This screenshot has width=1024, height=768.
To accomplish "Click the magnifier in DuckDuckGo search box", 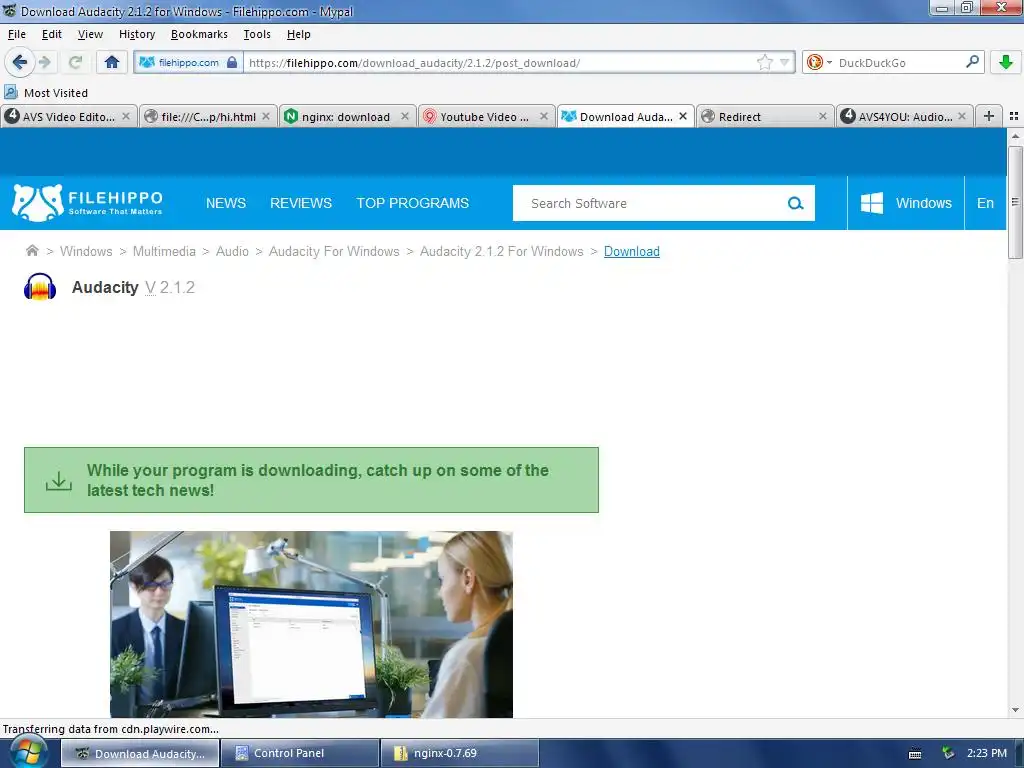I will 972,62.
